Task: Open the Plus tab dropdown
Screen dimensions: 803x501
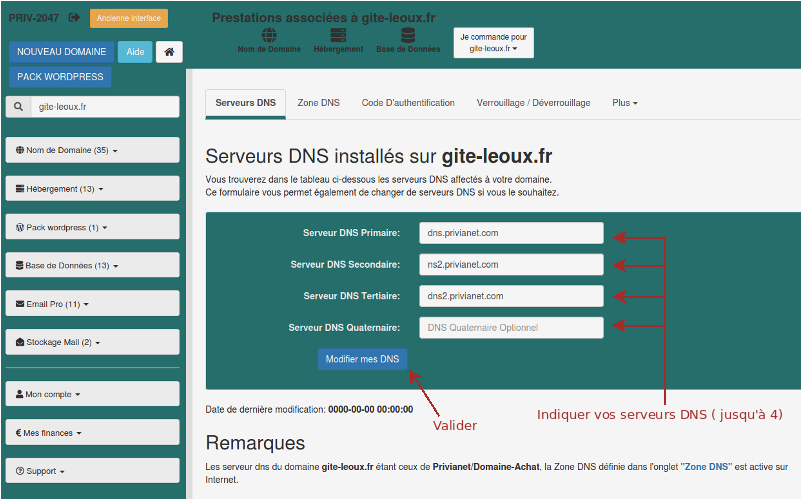Action: 625,103
